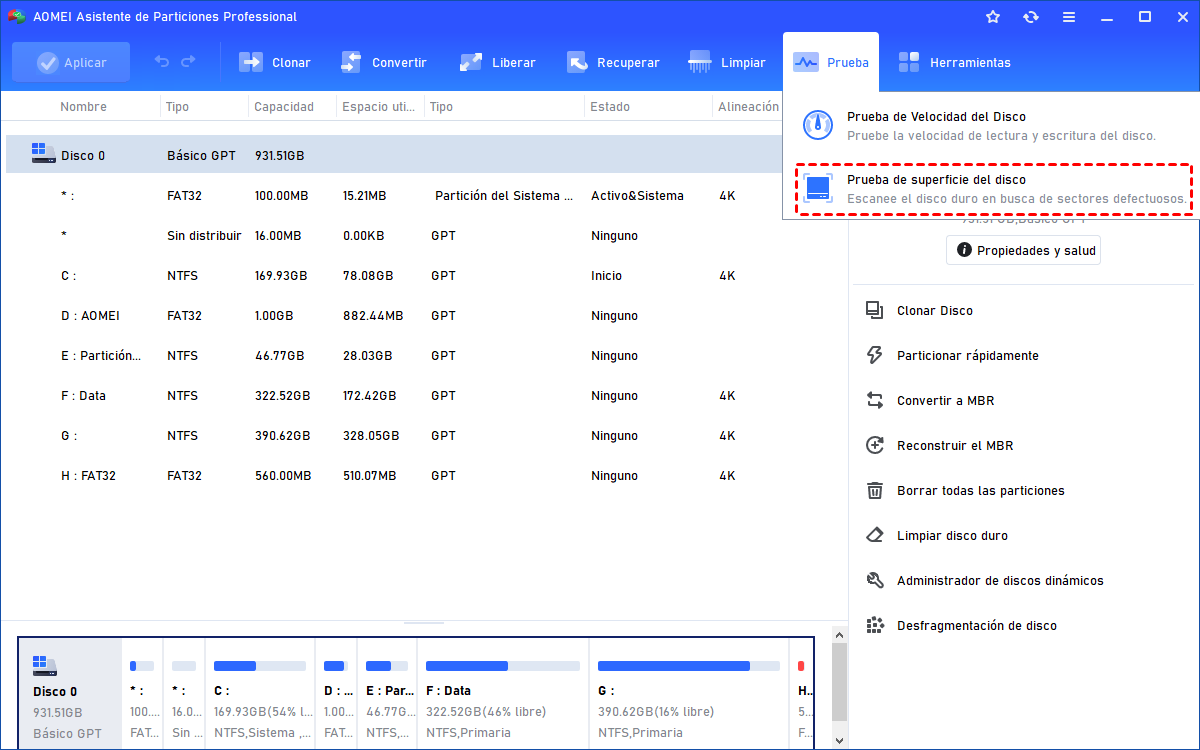Open the Convertir toolbar menu

[384, 62]
